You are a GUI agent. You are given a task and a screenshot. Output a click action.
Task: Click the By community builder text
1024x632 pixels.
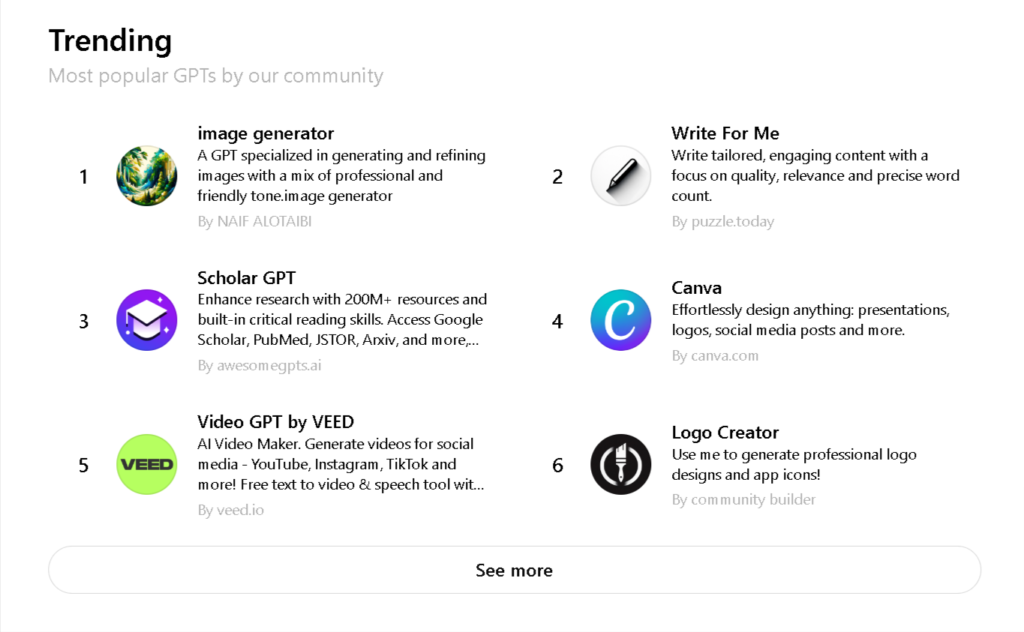[743, 499]
